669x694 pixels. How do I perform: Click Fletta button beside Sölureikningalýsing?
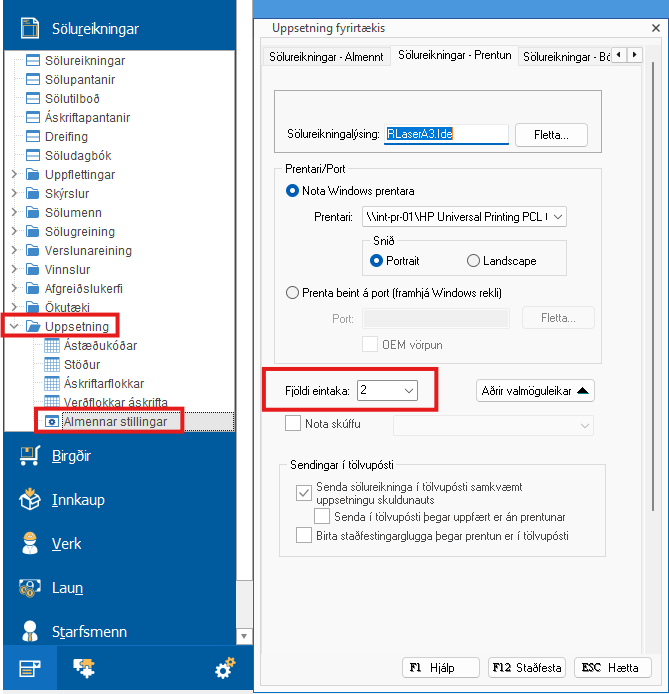[551, 134]
